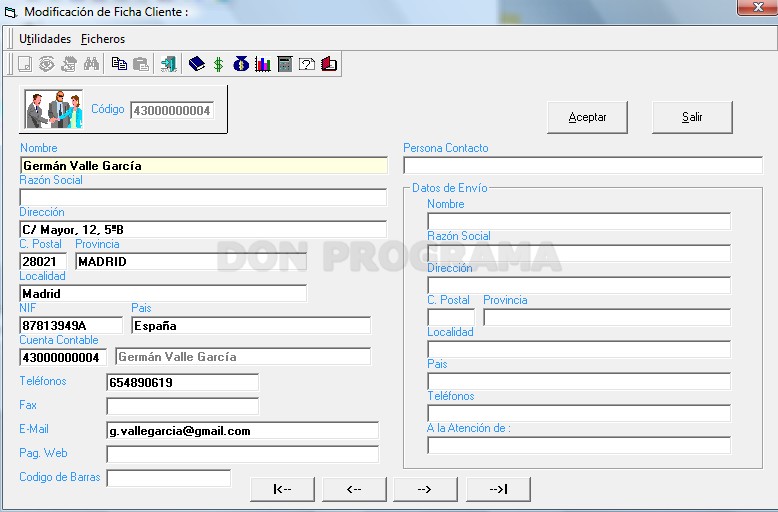Image resolution: width=778 pixels, height=512 pixels.
Task: Click the Aceptar button
Action: (x=587, y=117)
